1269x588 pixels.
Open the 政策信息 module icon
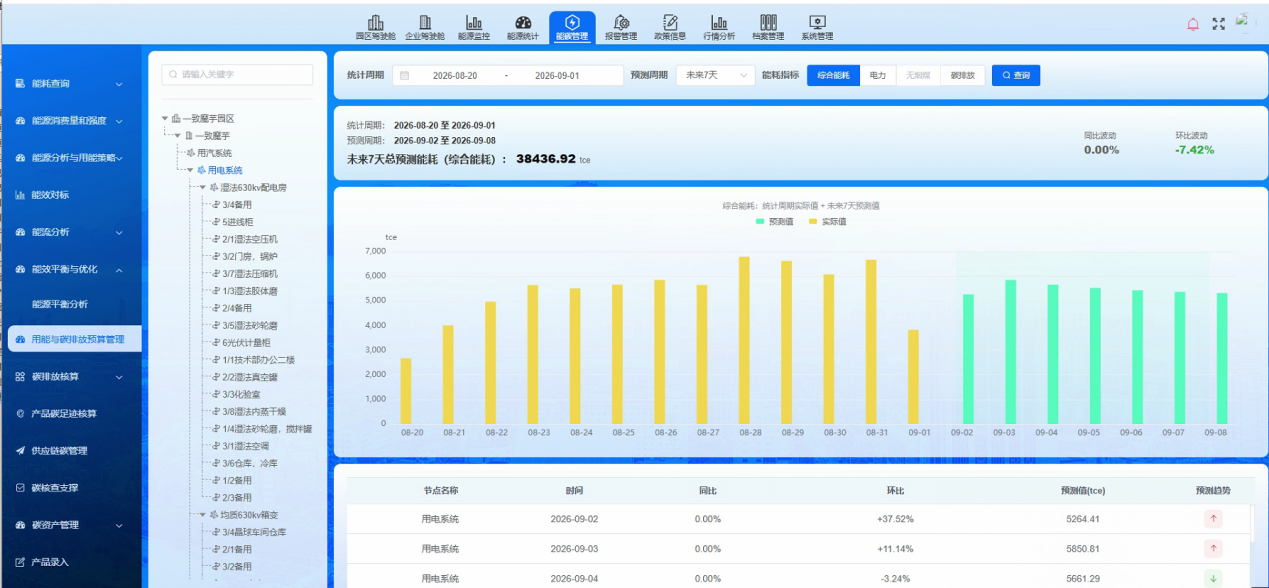click(670, 23)
